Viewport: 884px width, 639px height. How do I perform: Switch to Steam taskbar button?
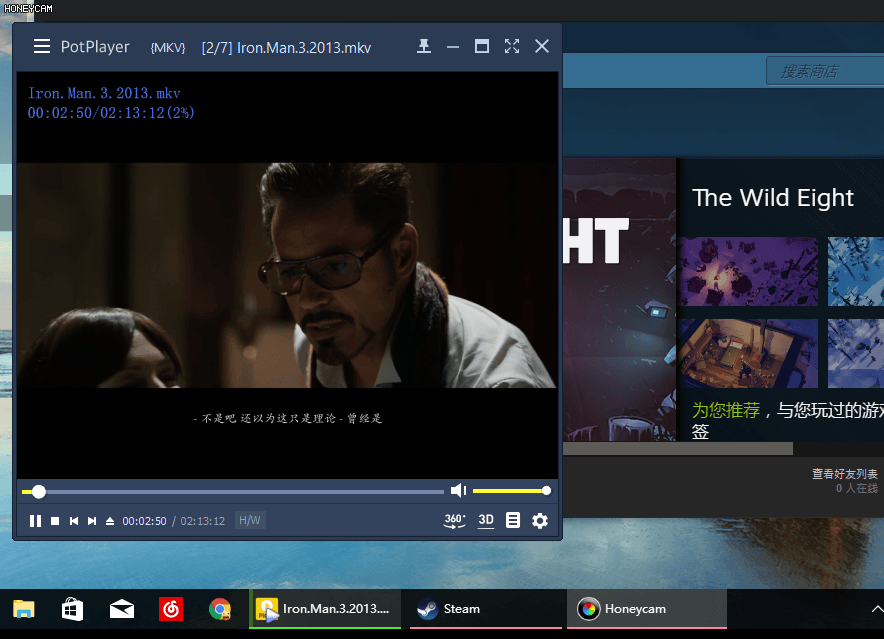485,609
